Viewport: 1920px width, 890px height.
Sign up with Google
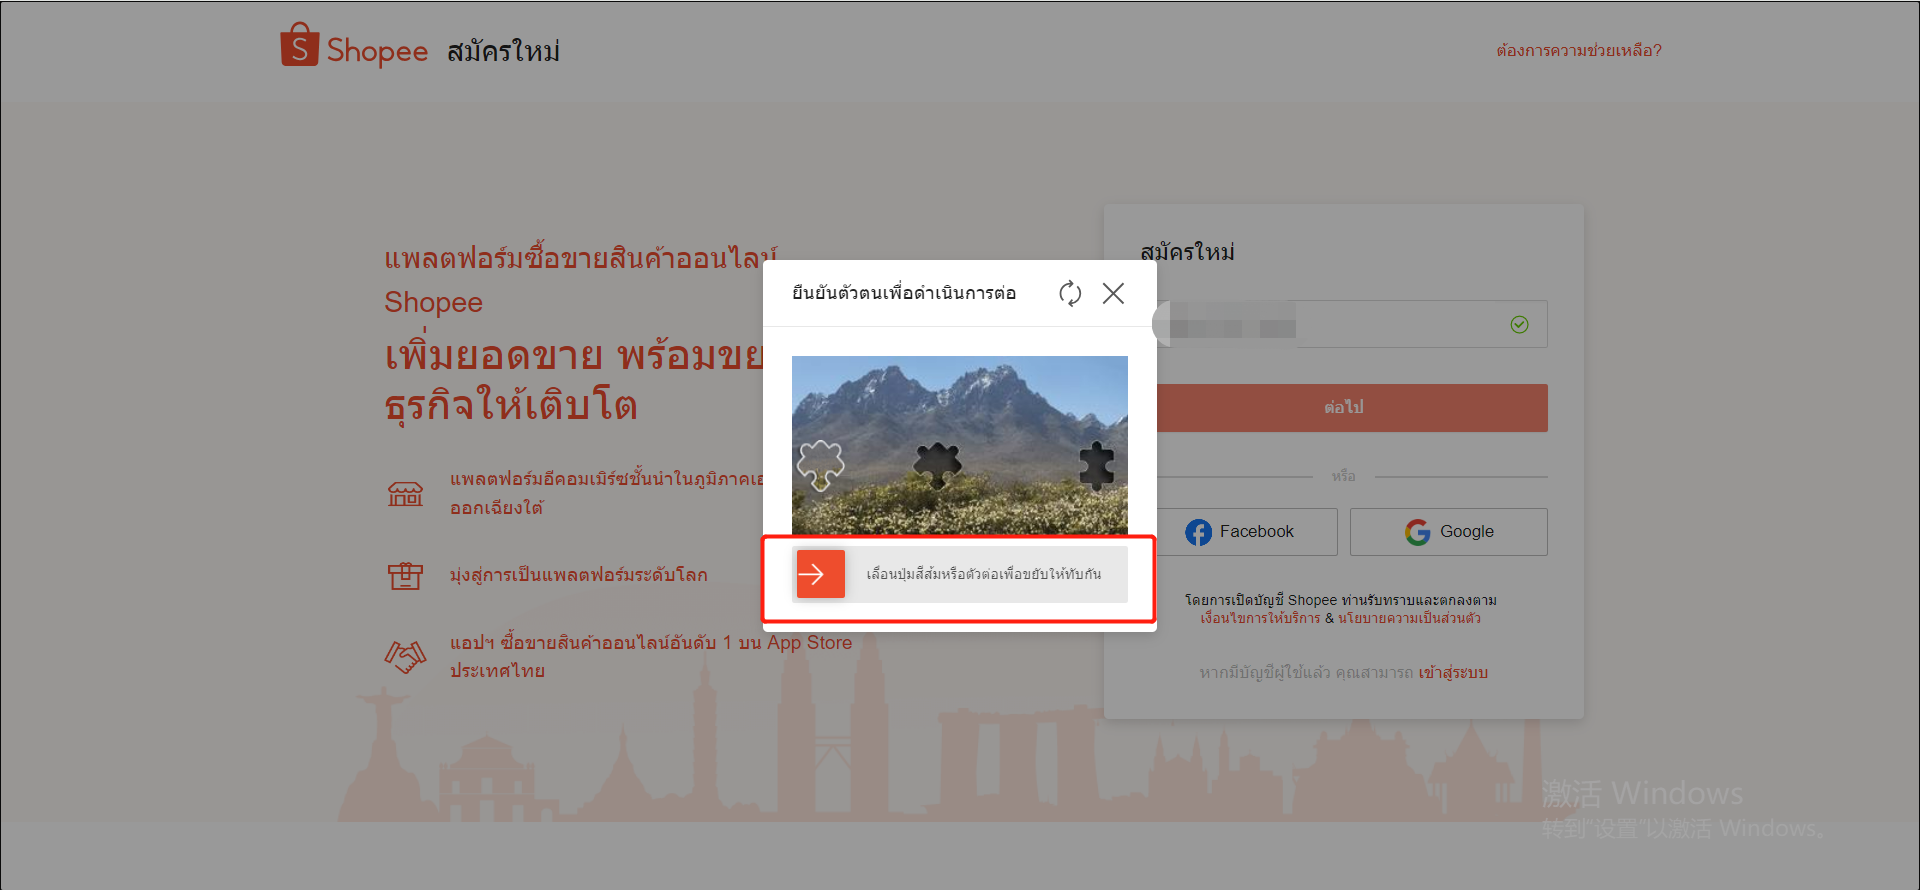(x=1448, y=532)
